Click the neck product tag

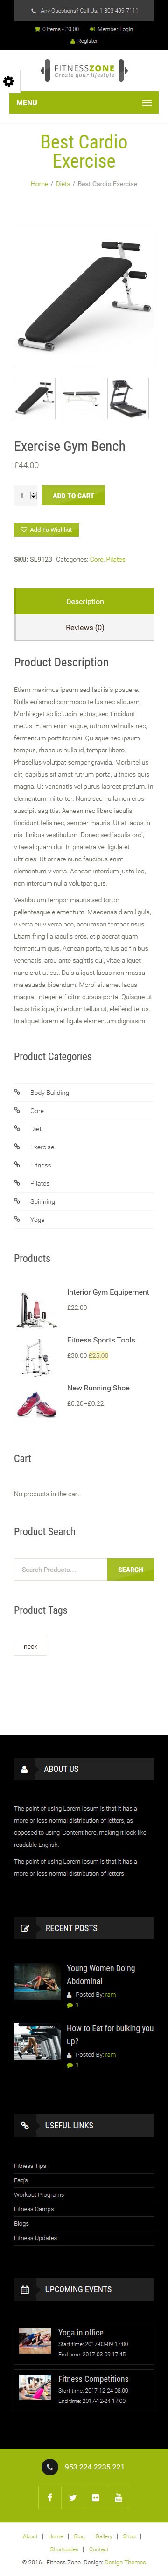coord(30,1646)
